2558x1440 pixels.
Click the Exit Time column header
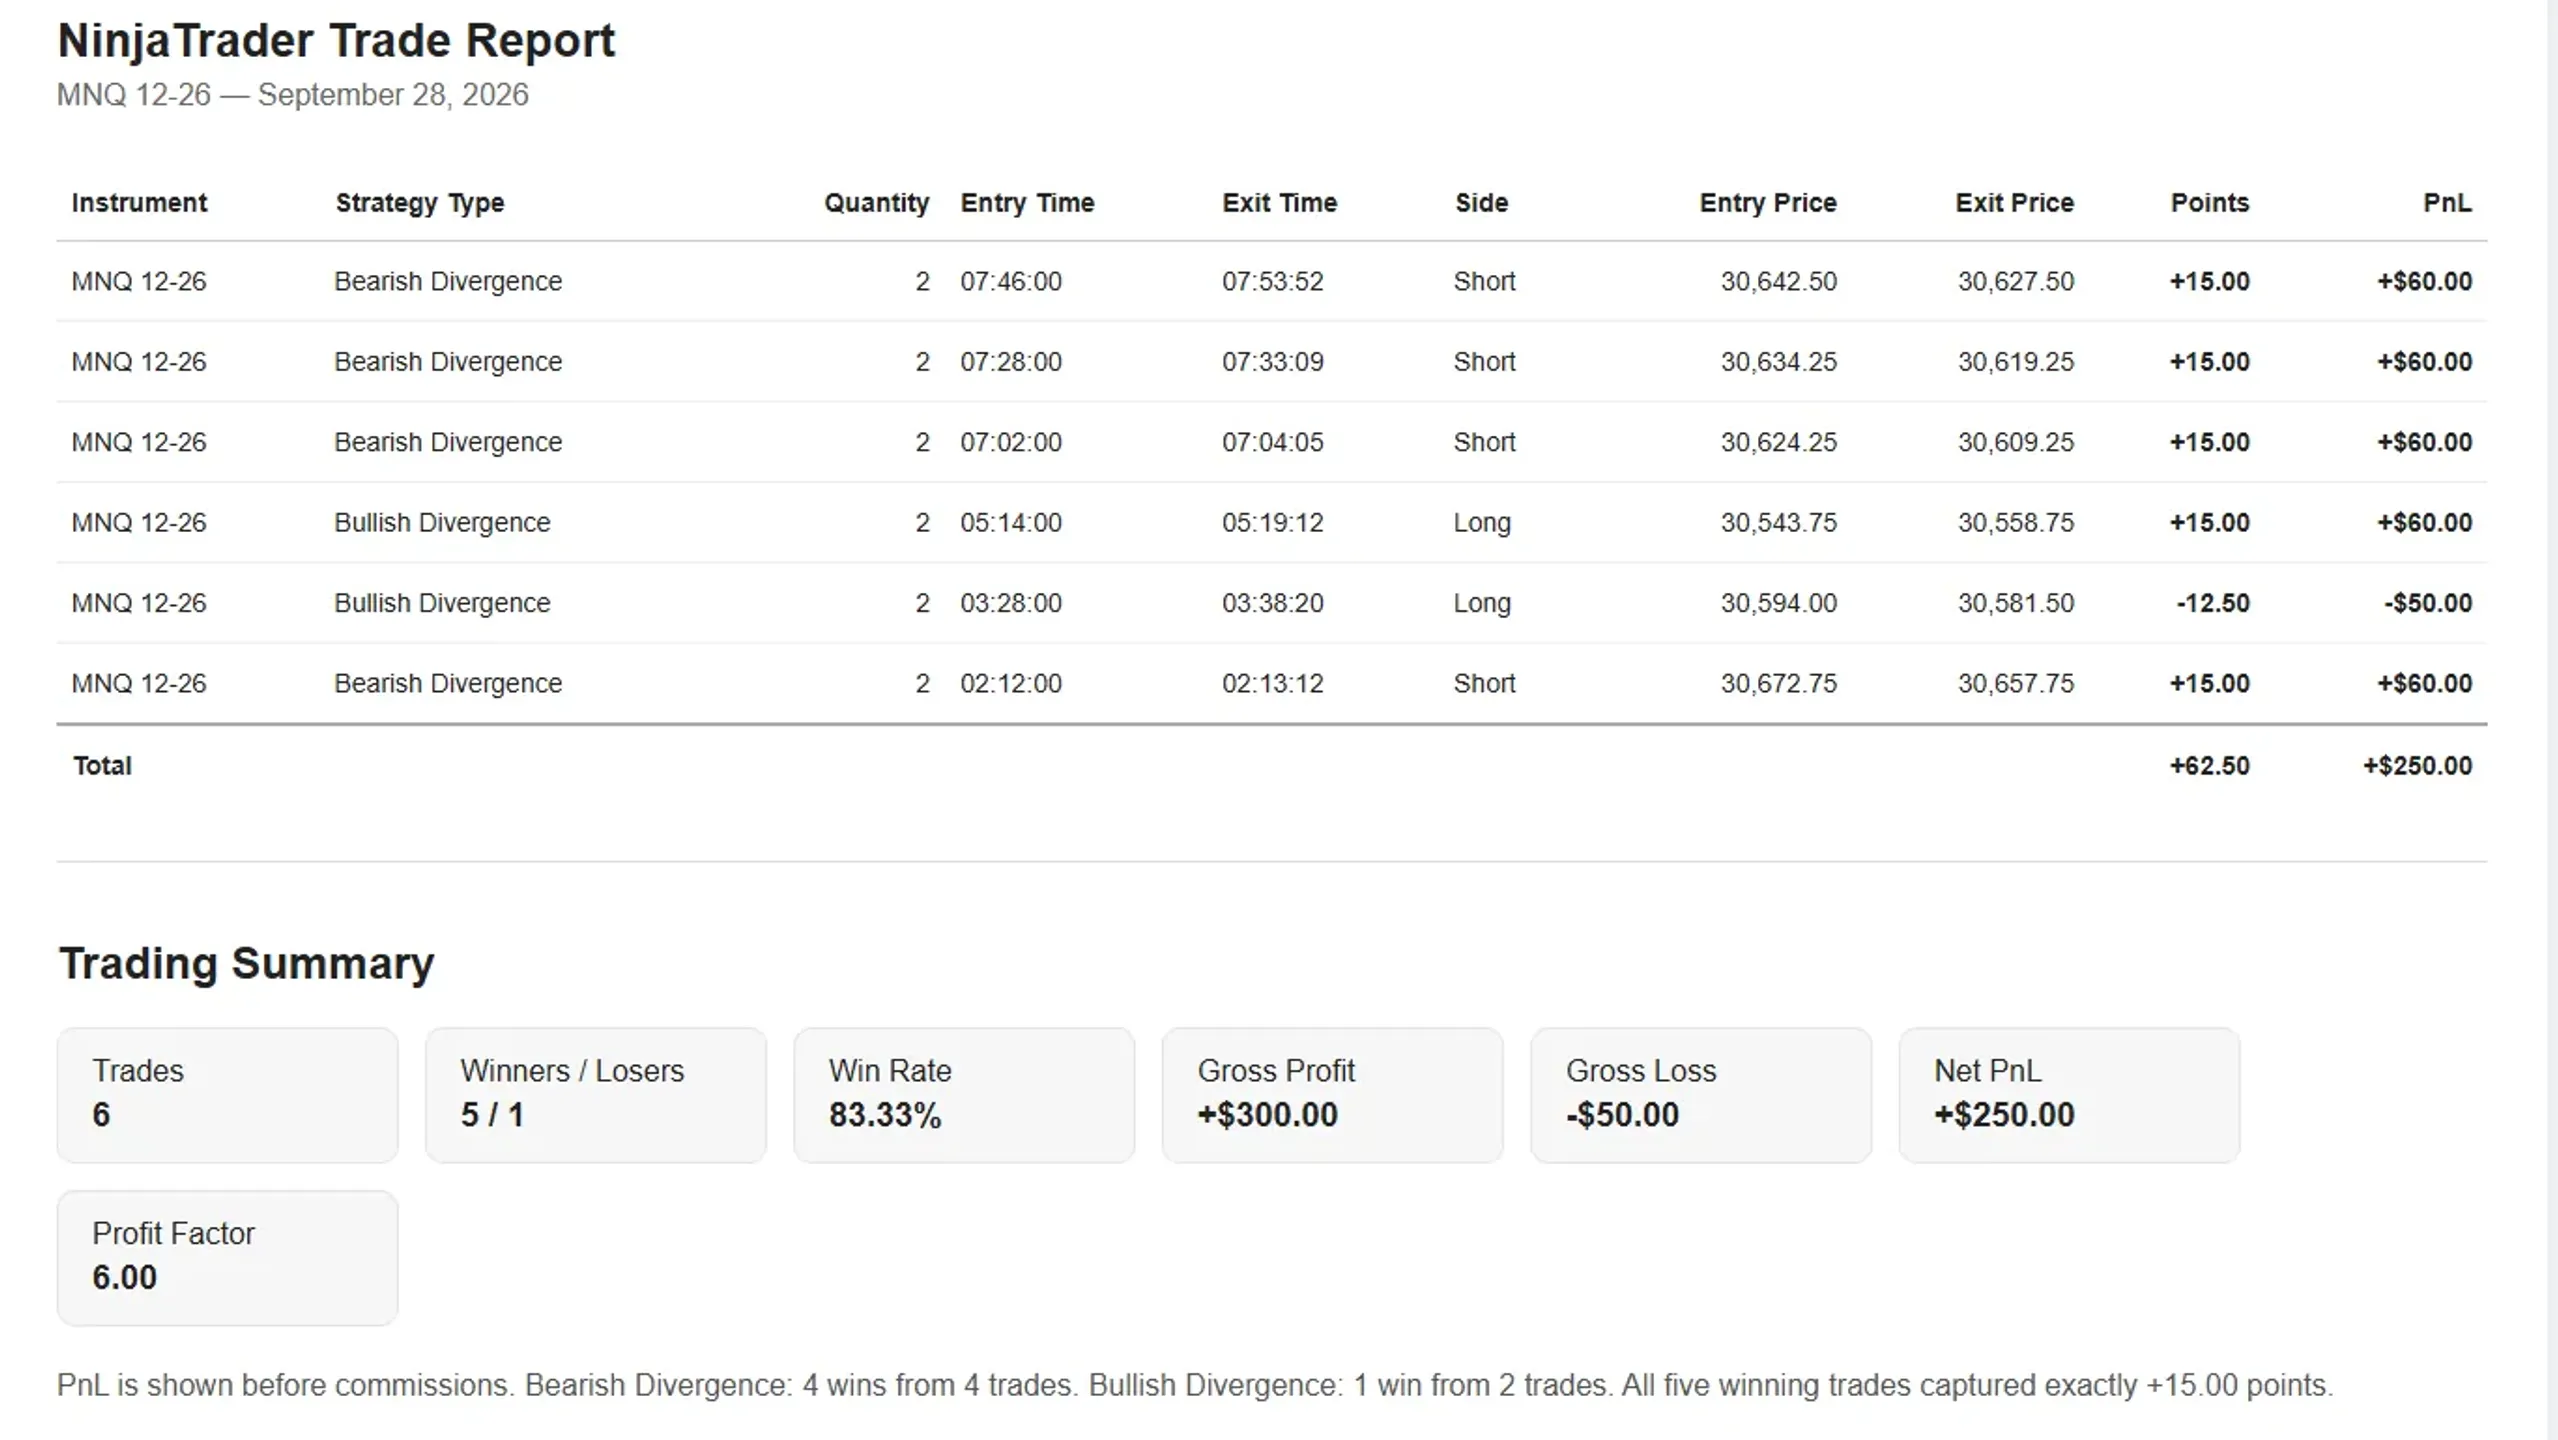[1279, 203]
